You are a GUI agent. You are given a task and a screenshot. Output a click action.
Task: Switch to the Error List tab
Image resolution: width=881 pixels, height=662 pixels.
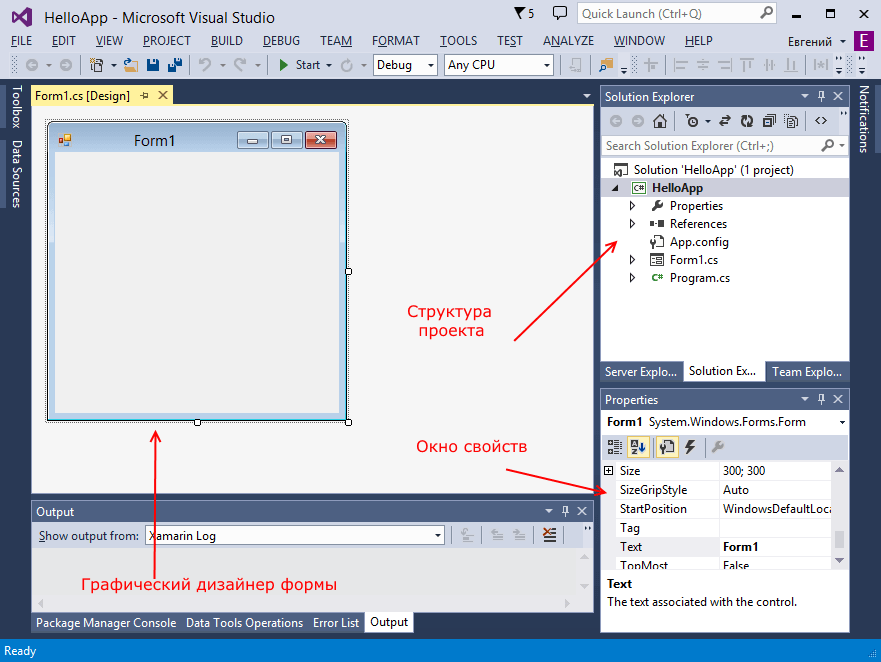(335, 623)
